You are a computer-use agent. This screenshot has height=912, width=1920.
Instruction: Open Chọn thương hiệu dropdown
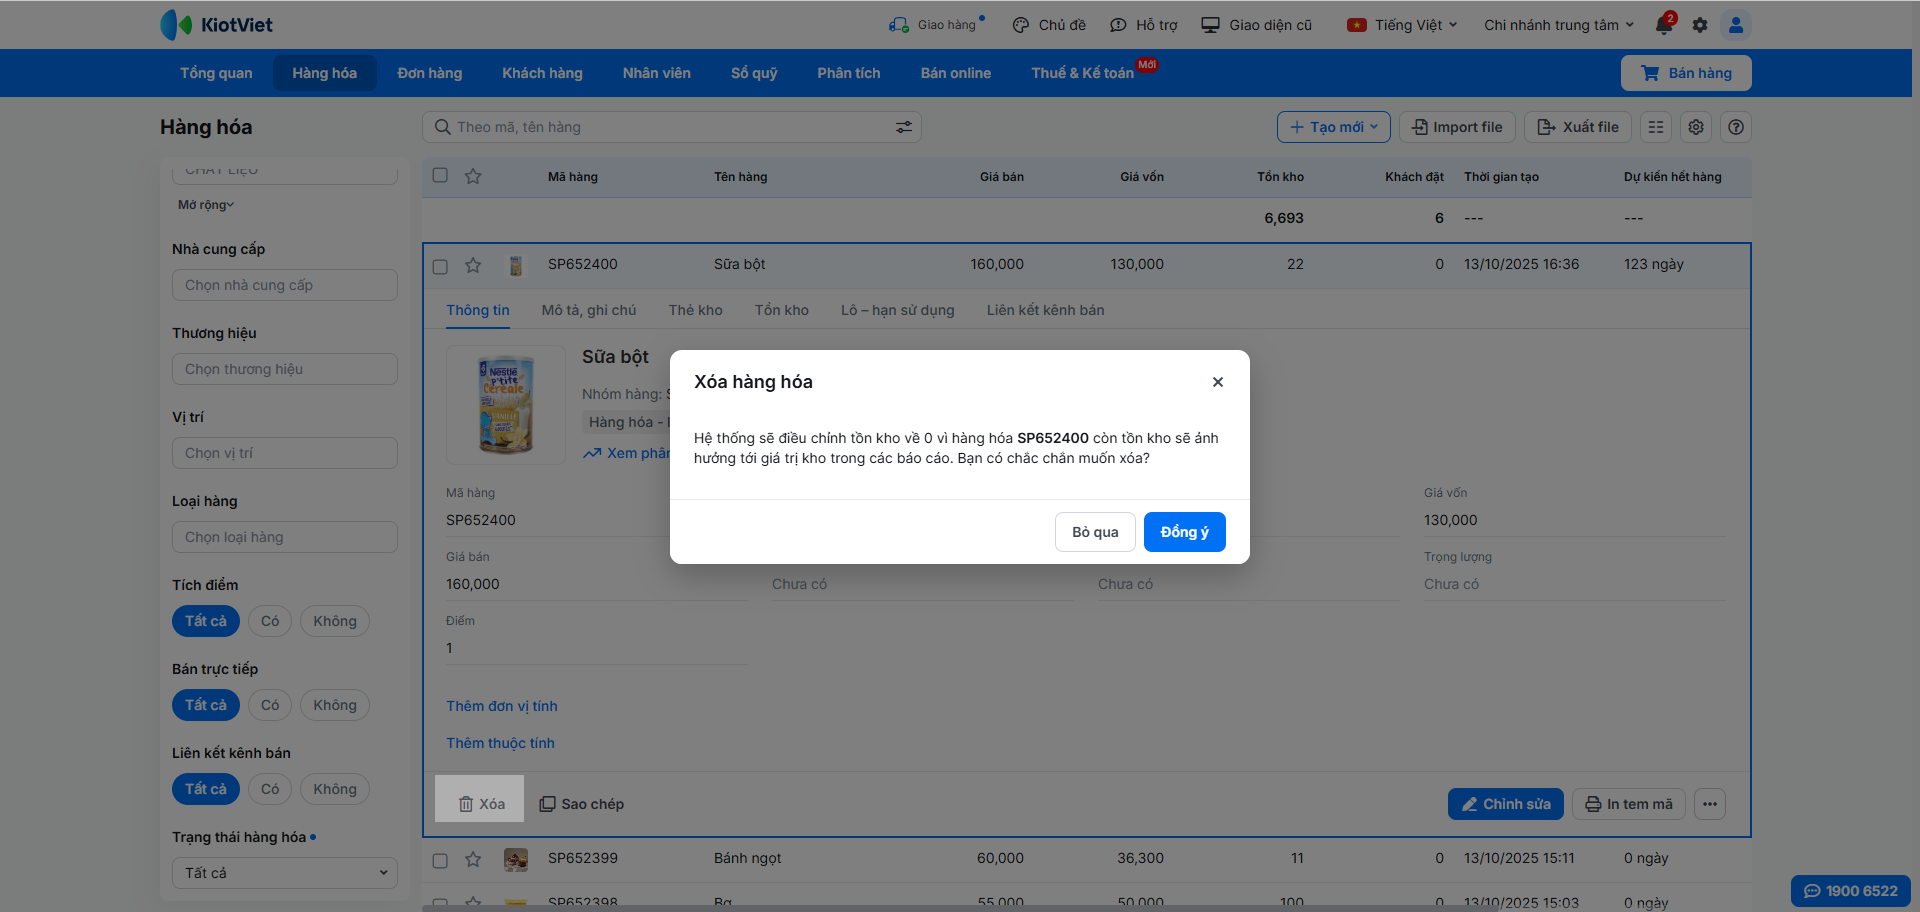click(285, 369)
